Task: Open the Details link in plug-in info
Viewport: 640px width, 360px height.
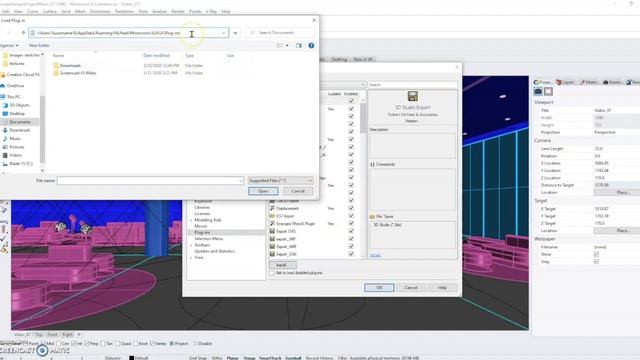Action: pos(375,255)
